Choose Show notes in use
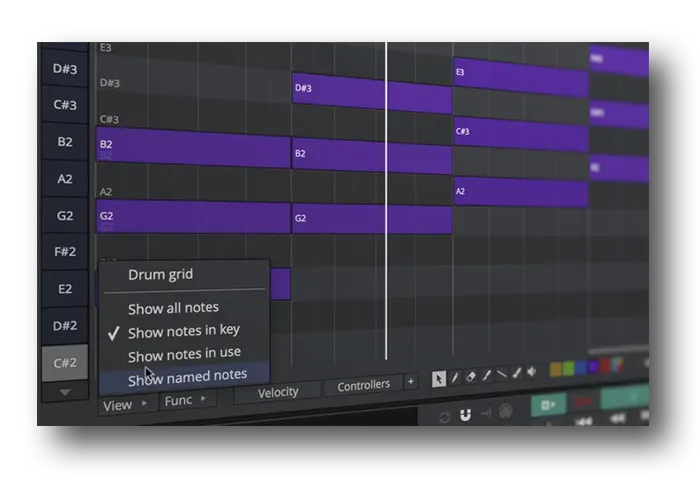The width and height of the screenshot is (700, 477). (x=184, y=355)
